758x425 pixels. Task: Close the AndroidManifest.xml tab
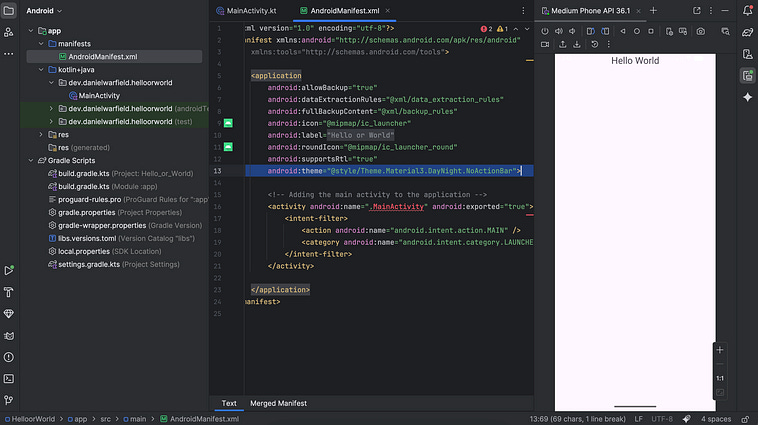[388, 11]
